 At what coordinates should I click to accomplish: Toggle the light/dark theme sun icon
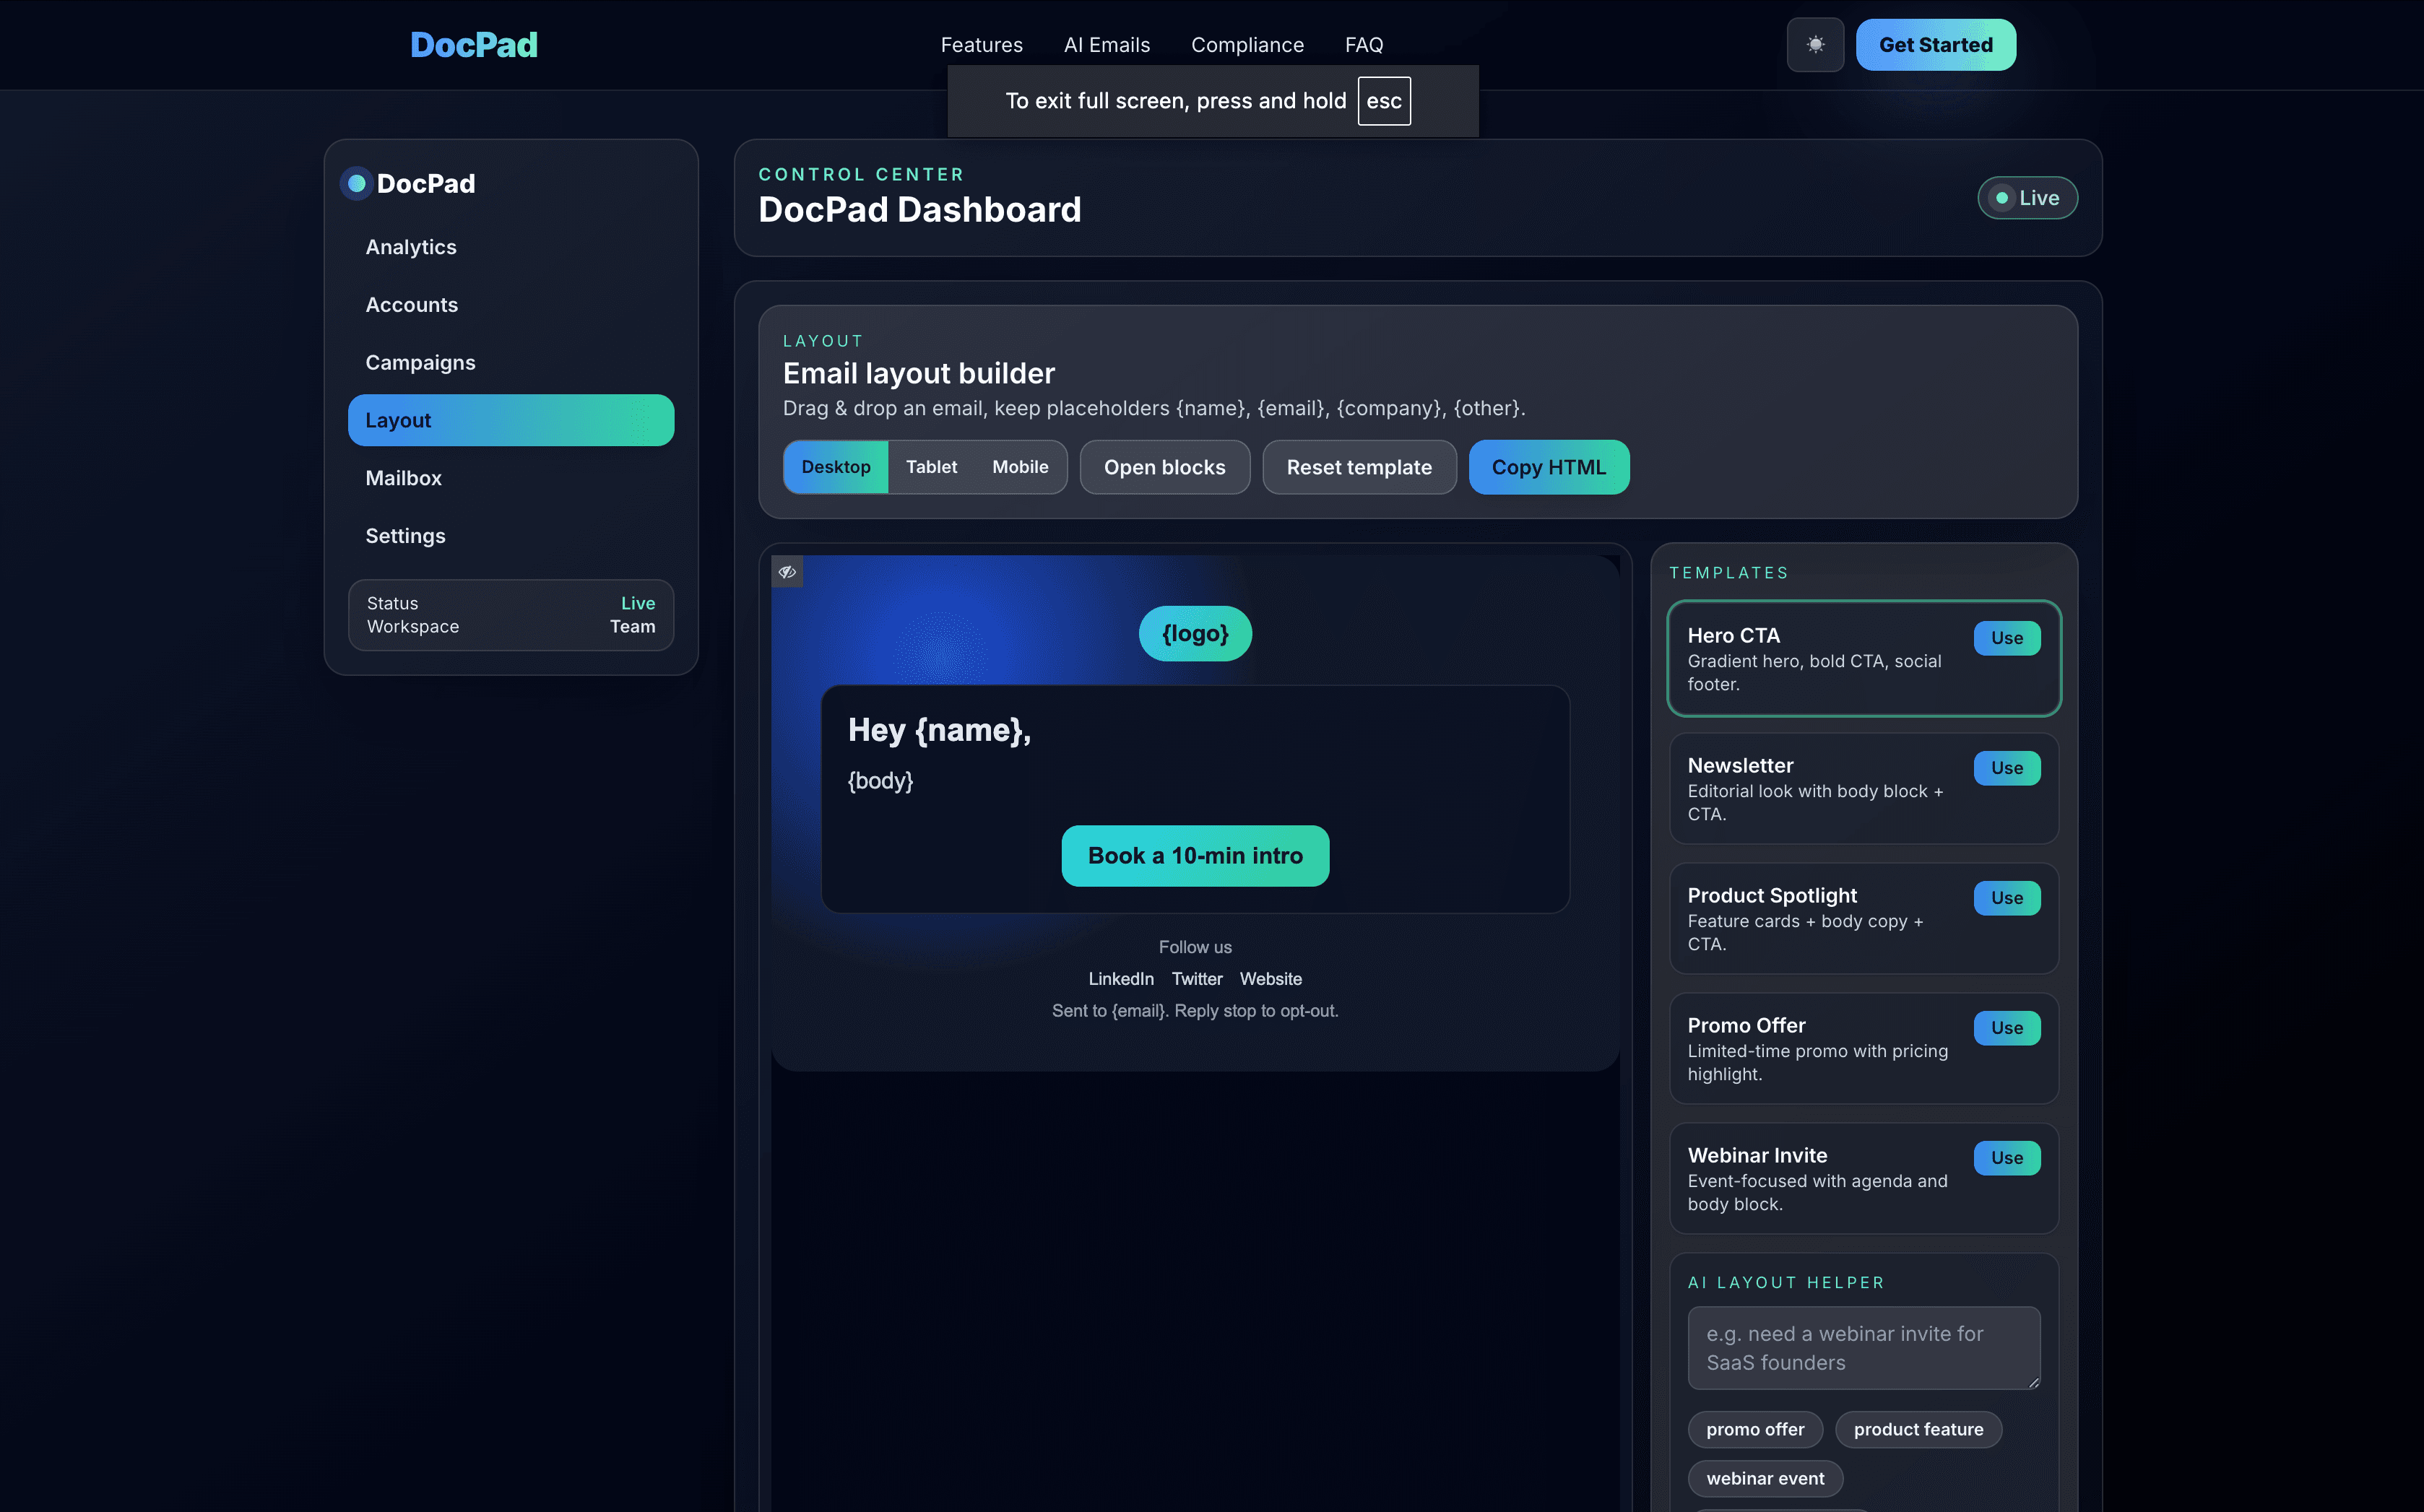point(1815,45)
